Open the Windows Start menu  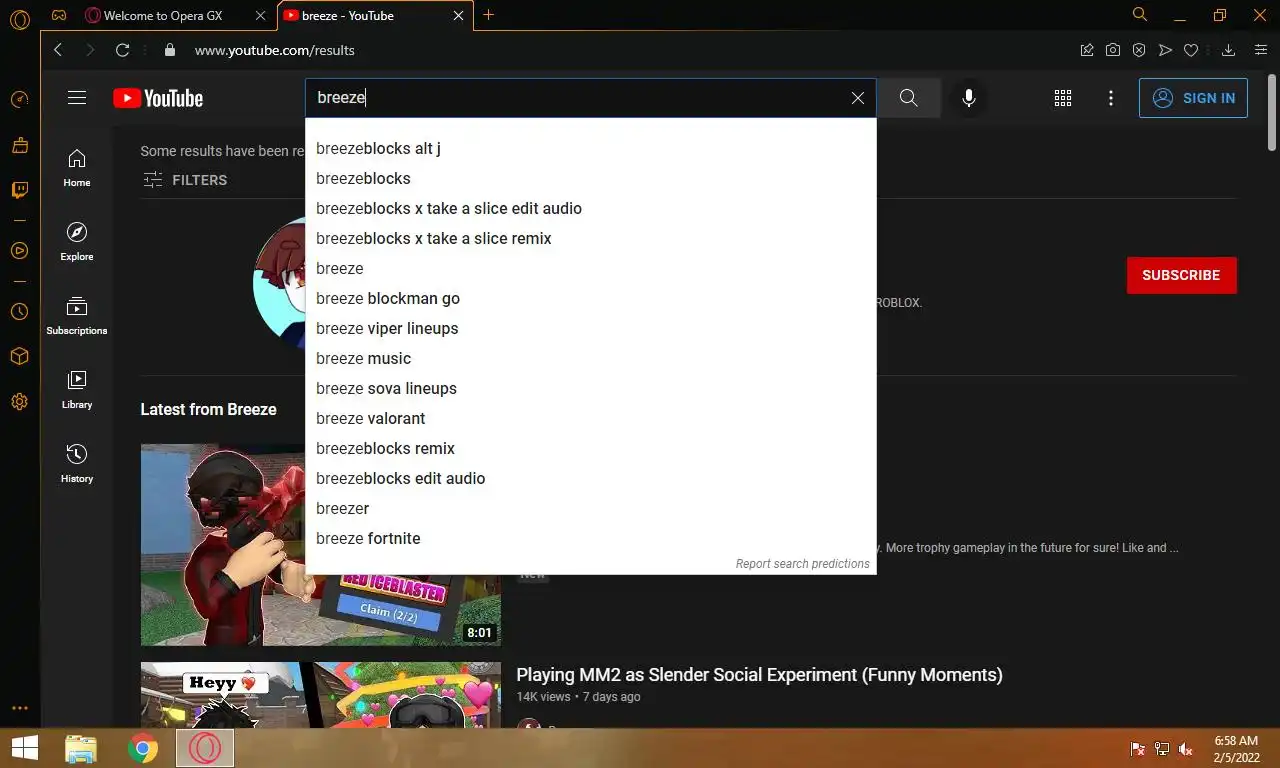coord(25,748)
